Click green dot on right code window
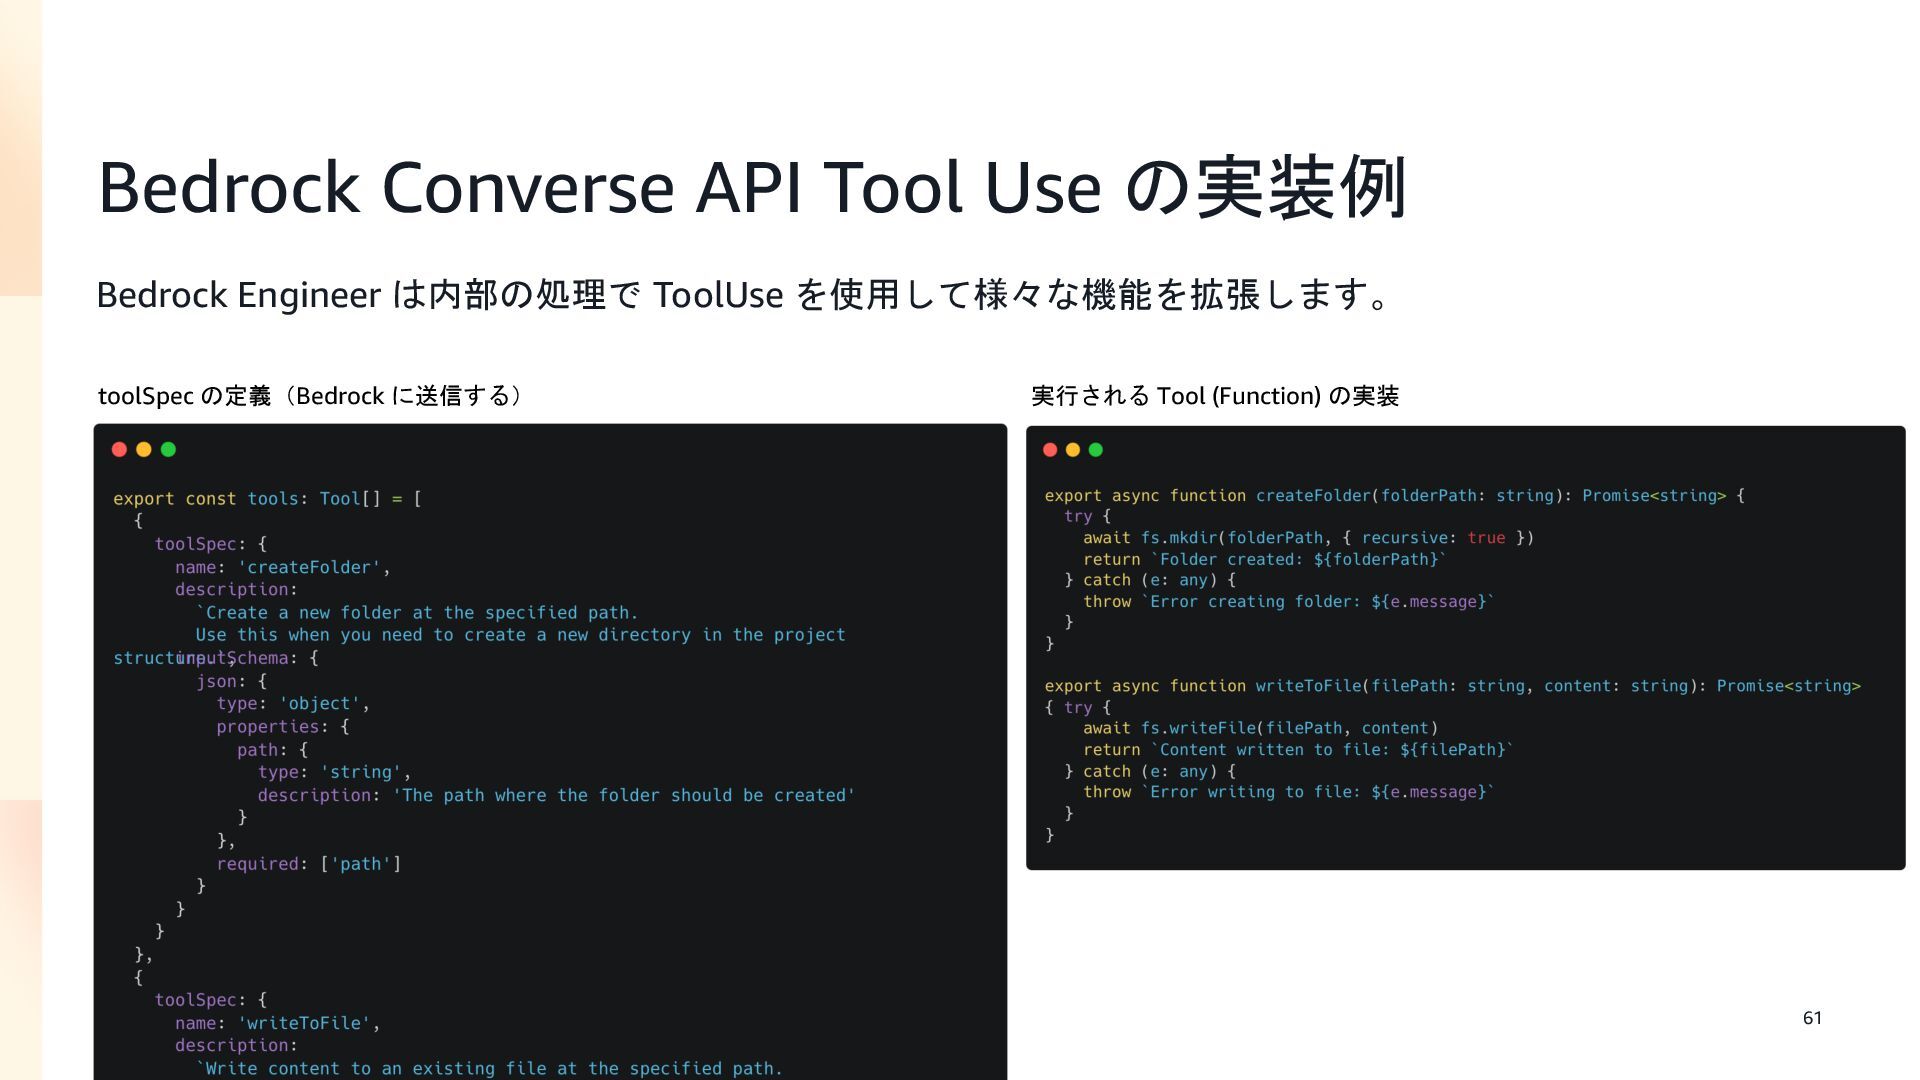The height and width of the screenshot is (1080, 1920). click(x=1096, y=450)
